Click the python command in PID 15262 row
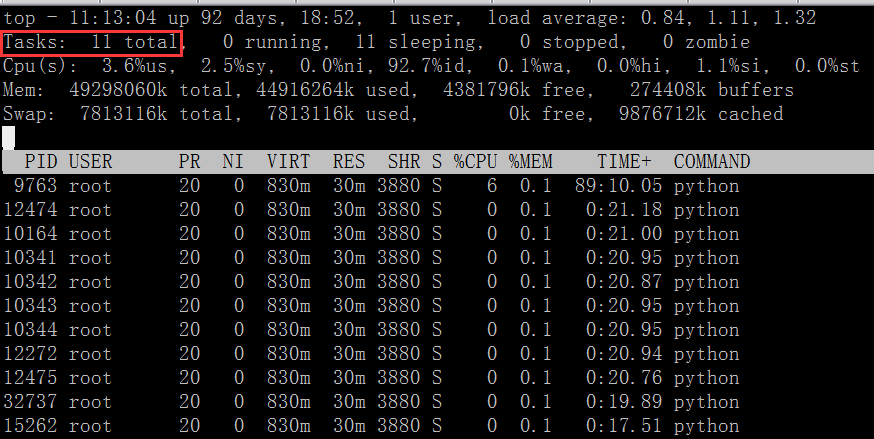 [707, 426]
